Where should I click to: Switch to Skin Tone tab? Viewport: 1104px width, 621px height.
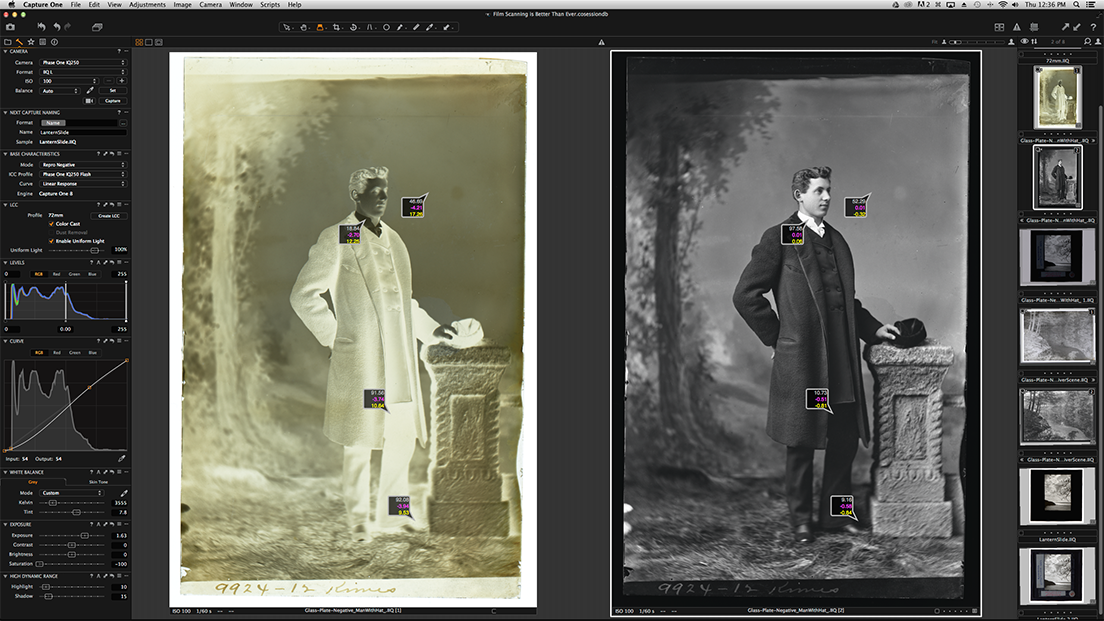[x=99, y=482]
